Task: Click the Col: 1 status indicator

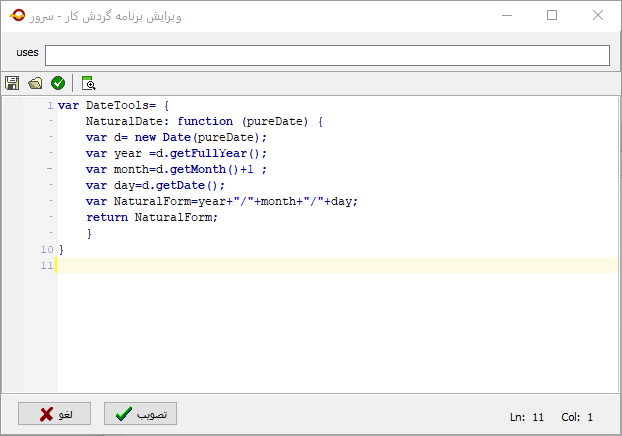Action: coord(577,417)
